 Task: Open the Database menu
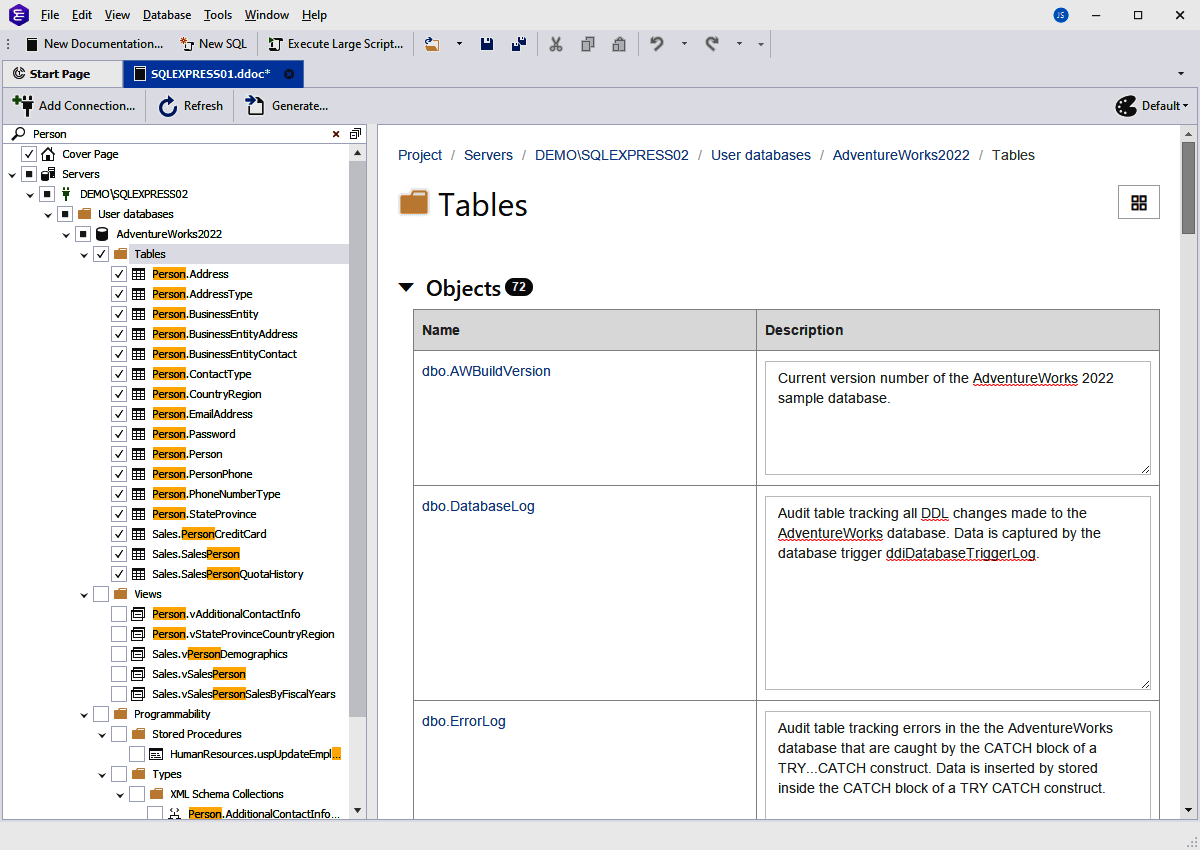tap(166, 14)
